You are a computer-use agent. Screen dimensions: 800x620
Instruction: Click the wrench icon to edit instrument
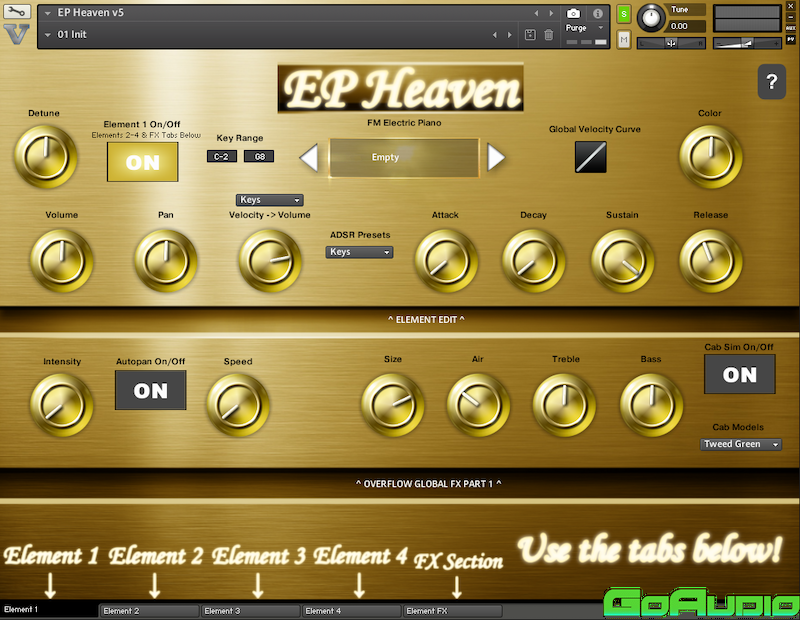(x=16, y=13)
